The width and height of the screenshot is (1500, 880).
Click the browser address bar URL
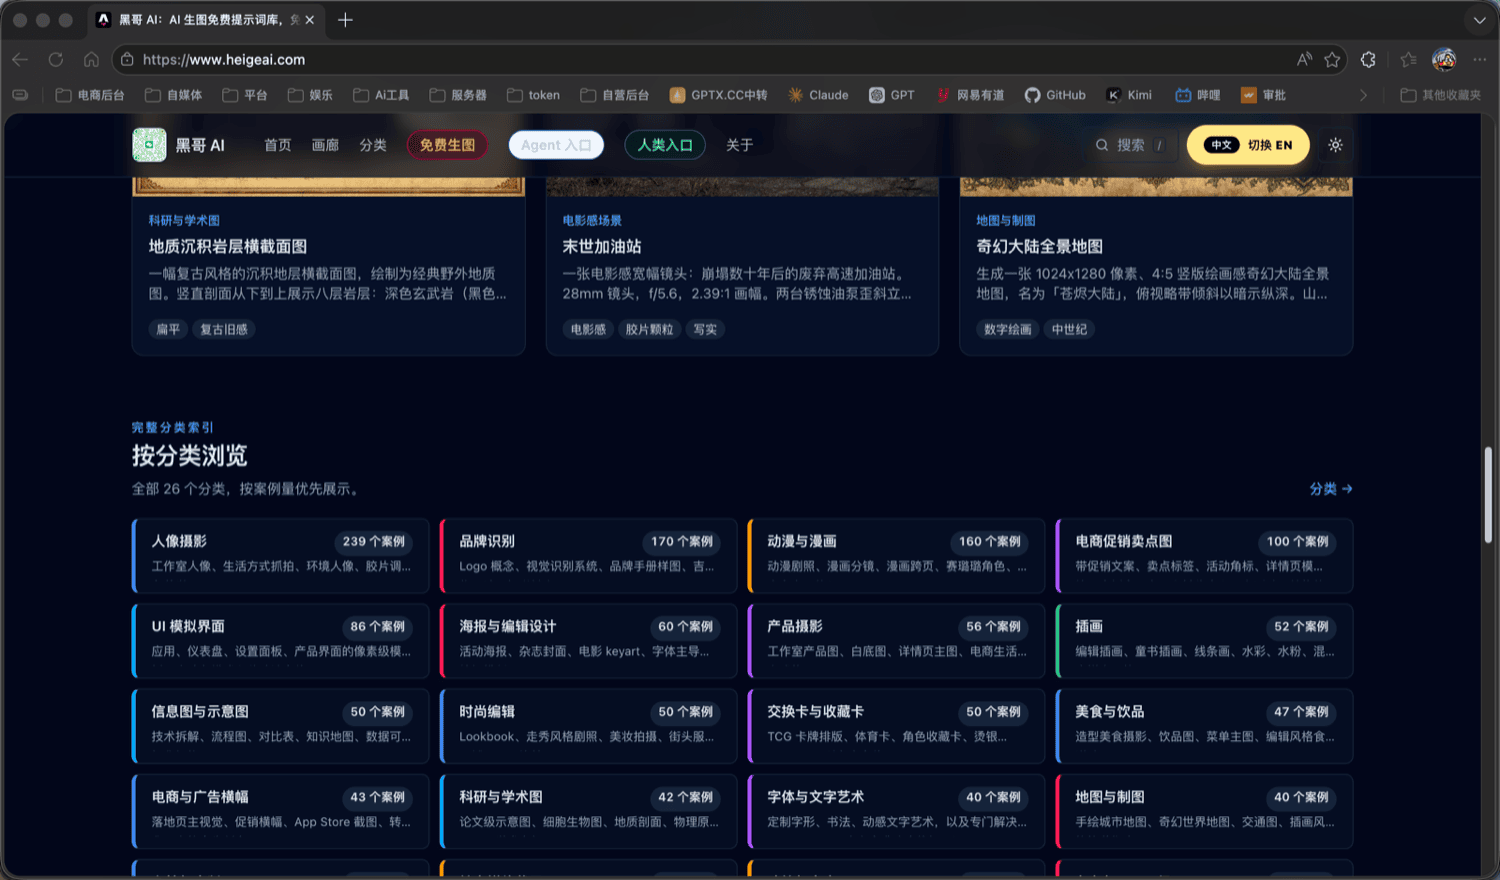coord(224,60)
